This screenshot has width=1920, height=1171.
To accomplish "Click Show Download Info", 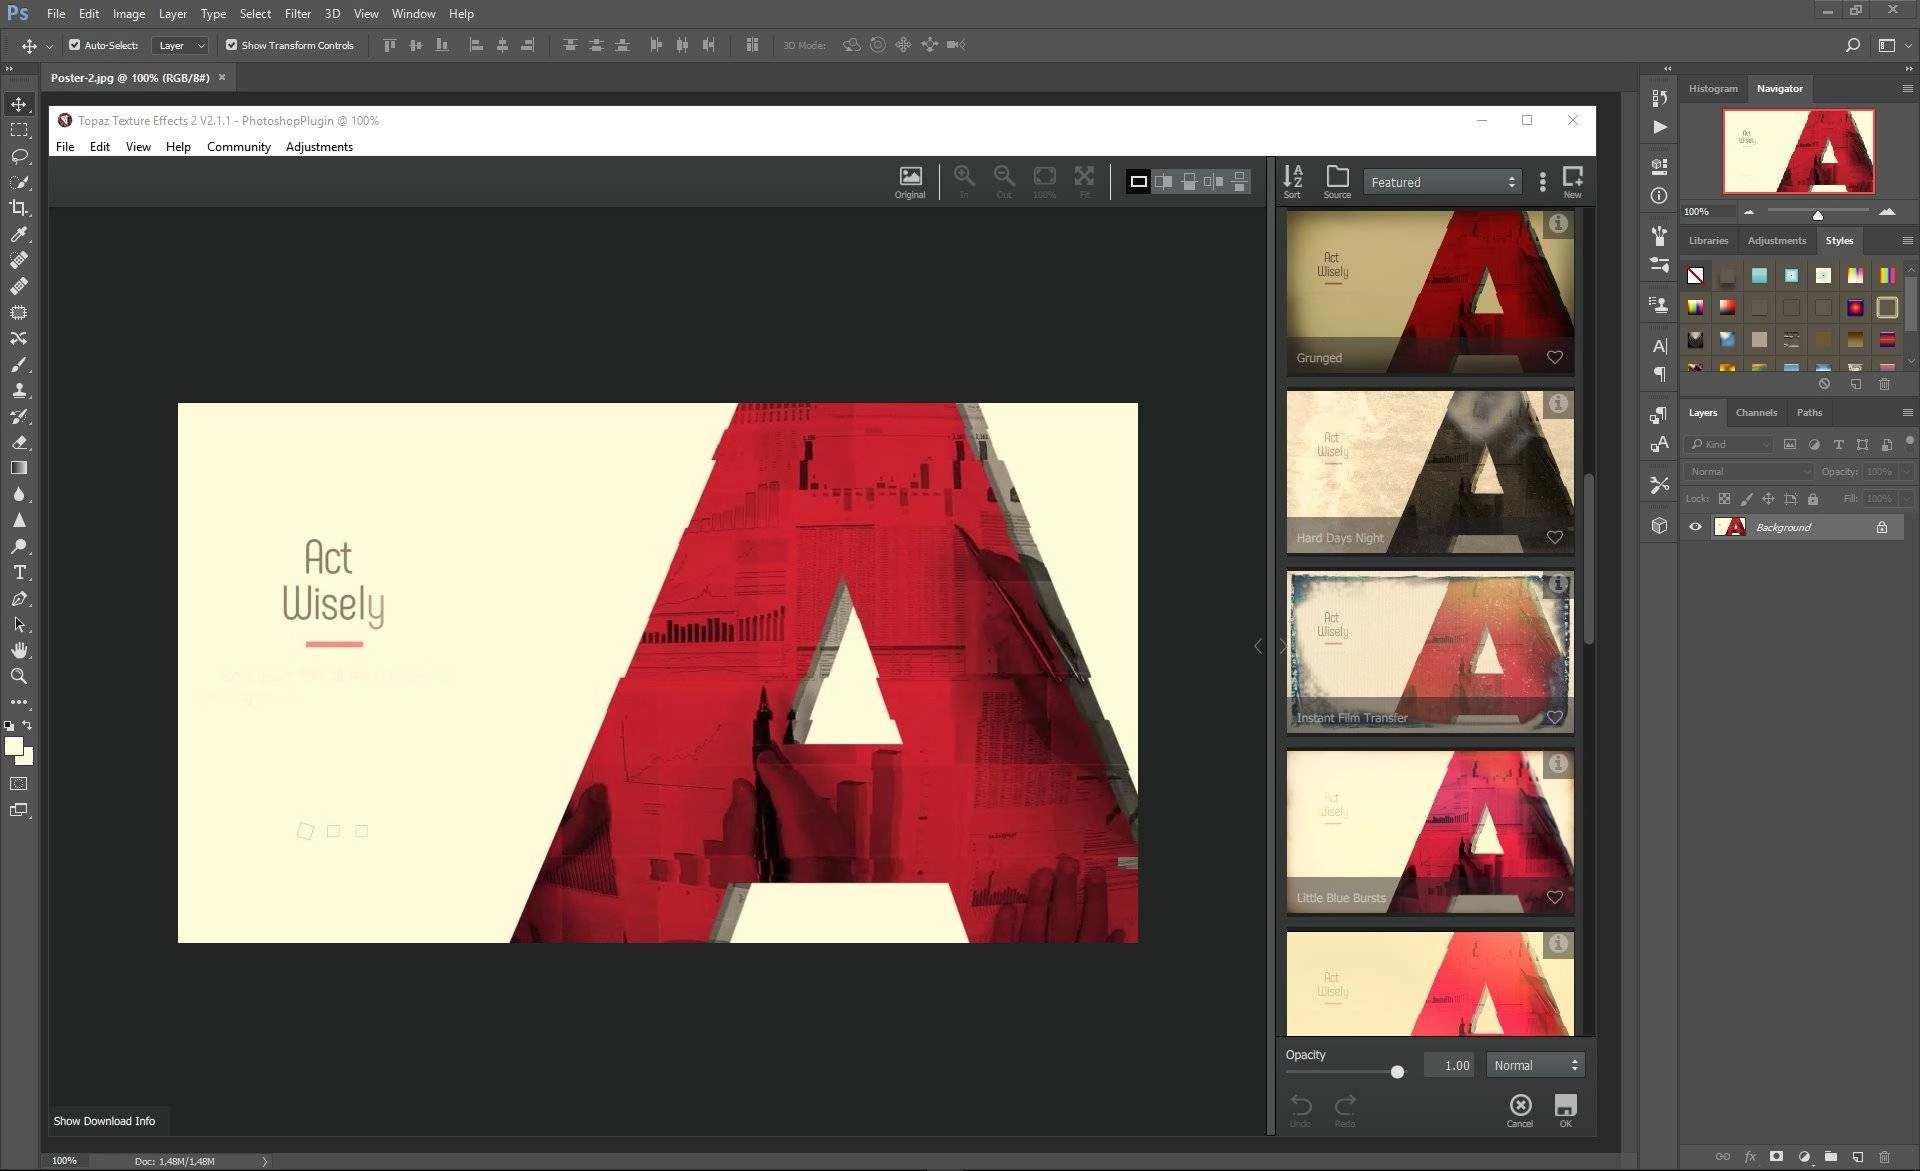I will coord(104,1121).
